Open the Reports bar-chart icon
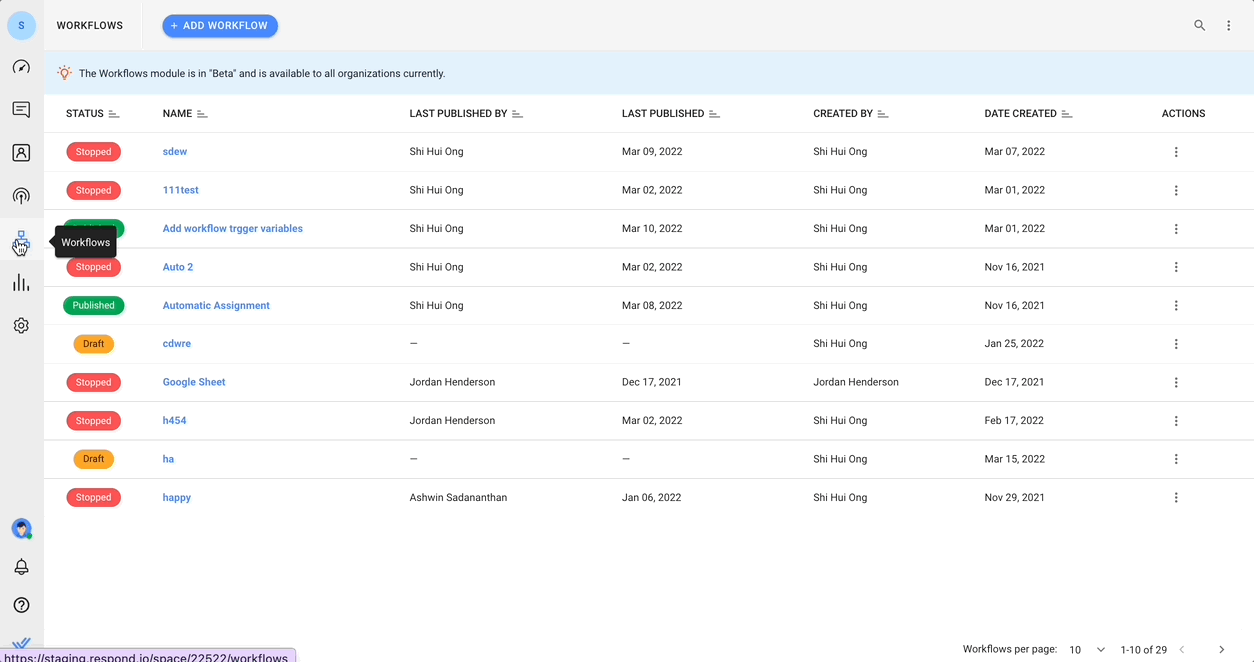 [x=21, y=282]
